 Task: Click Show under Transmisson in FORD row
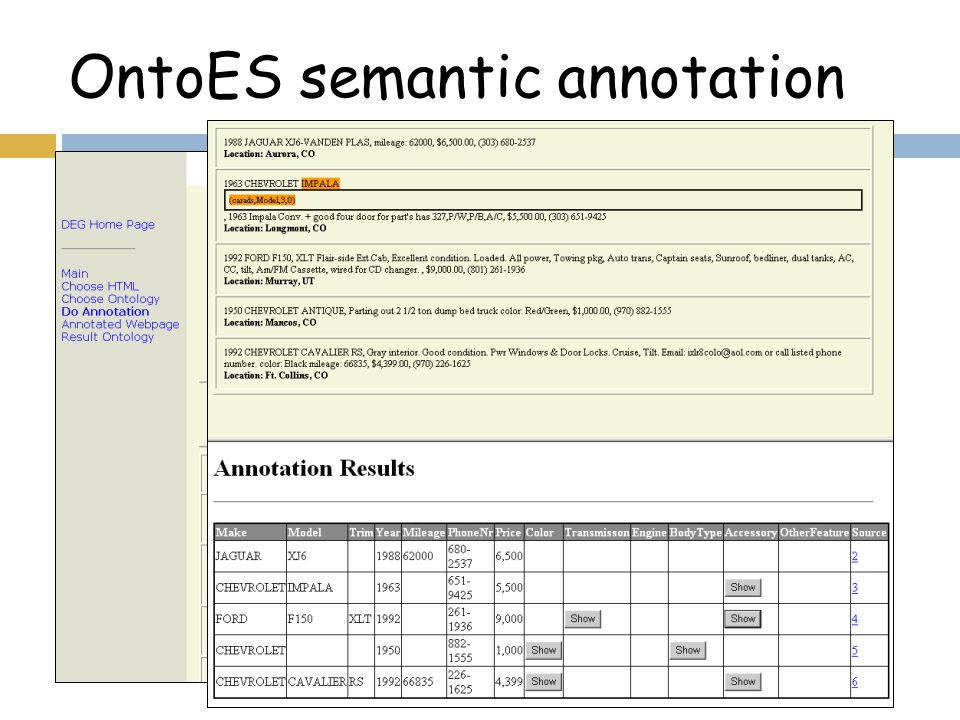point(582,619)
